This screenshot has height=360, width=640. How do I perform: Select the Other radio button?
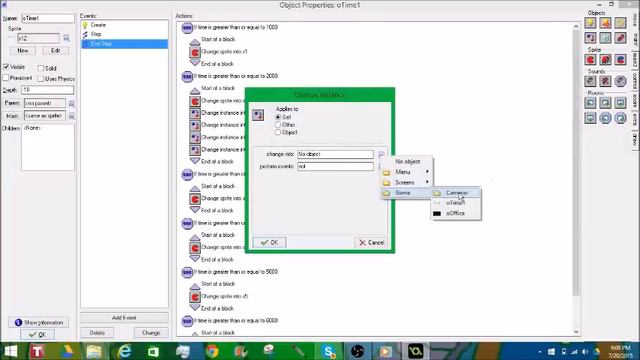tap(278, 124)
